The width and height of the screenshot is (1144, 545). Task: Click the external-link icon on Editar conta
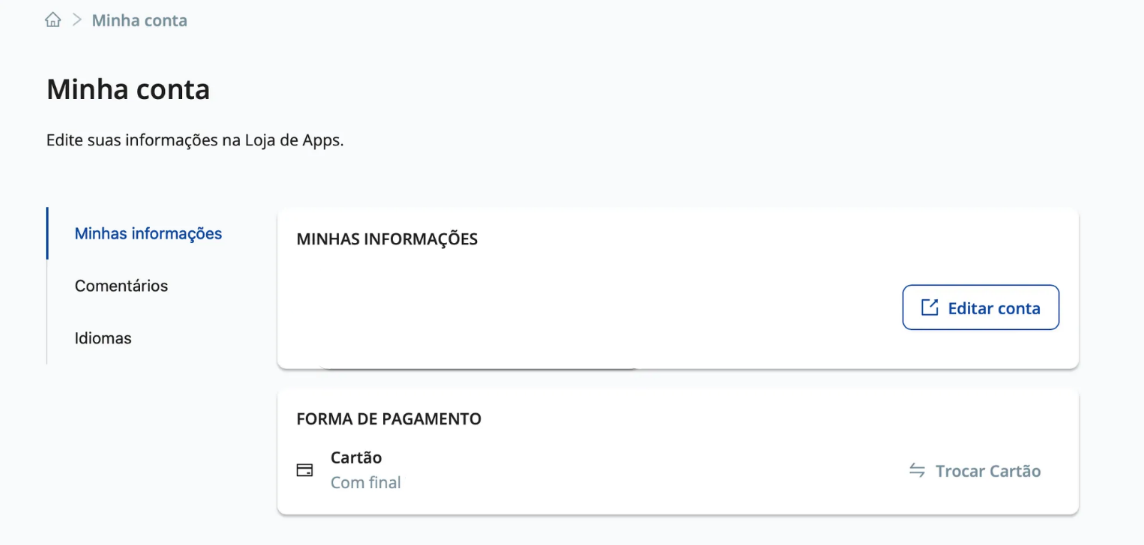tap(929, 307)
